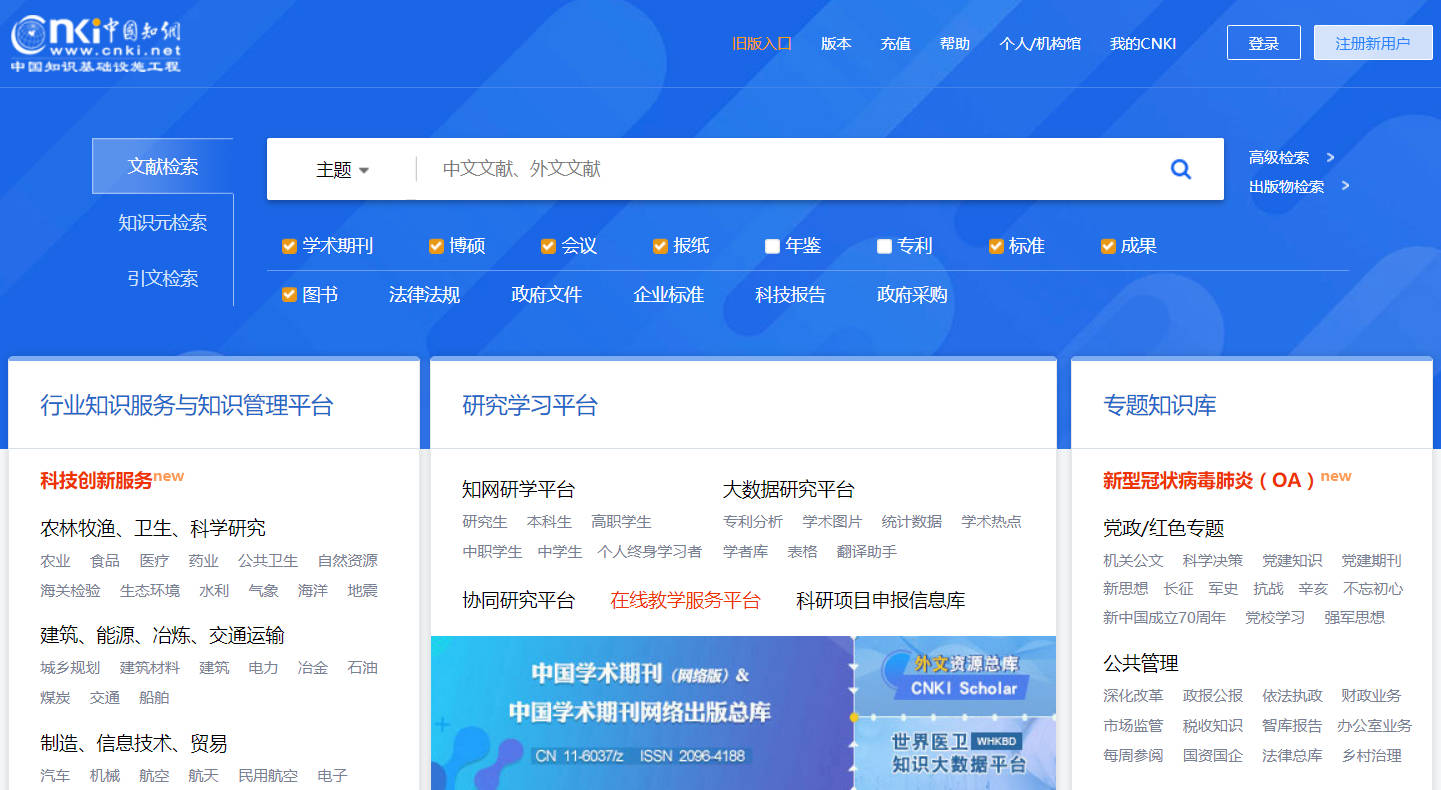The image size is (1441, 790).
Task: Open the 自然资源 industry link
Action: [347, 561]
